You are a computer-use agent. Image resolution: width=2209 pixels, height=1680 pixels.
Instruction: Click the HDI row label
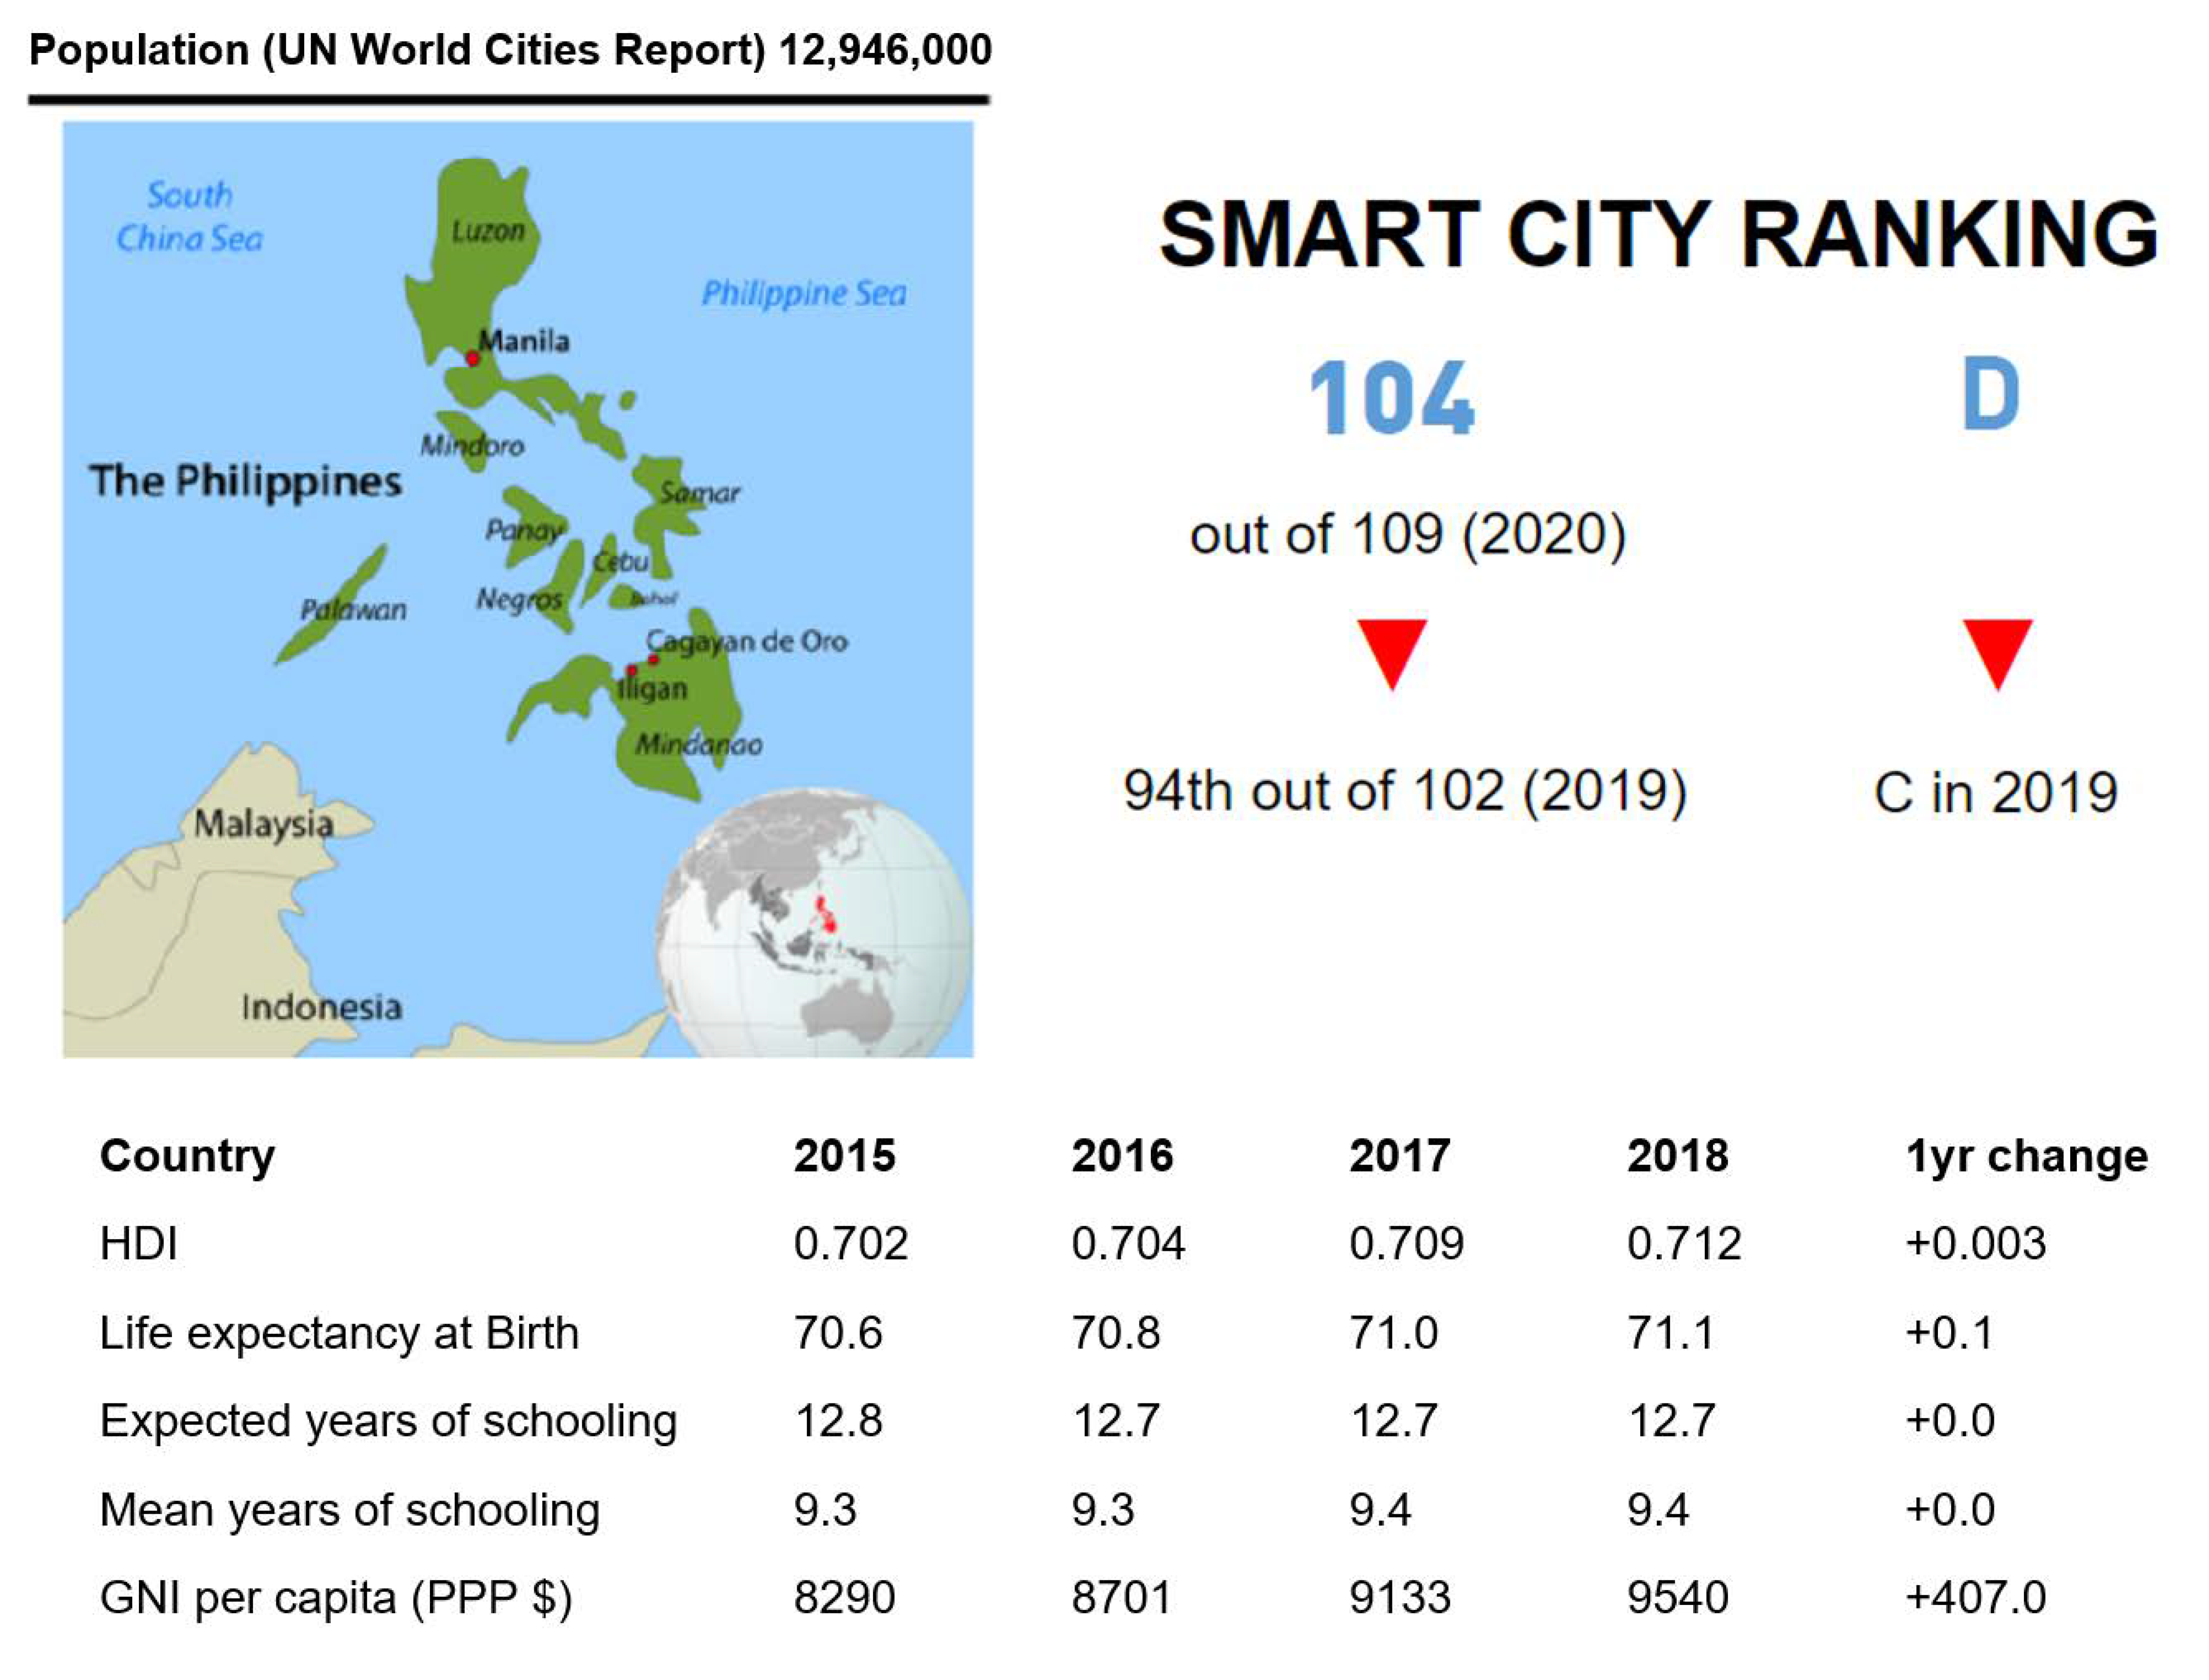coord(139,1243)
